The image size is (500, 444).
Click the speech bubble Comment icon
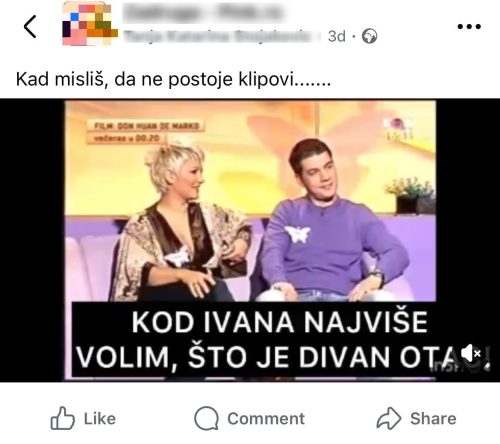click(x=206, y=418)
